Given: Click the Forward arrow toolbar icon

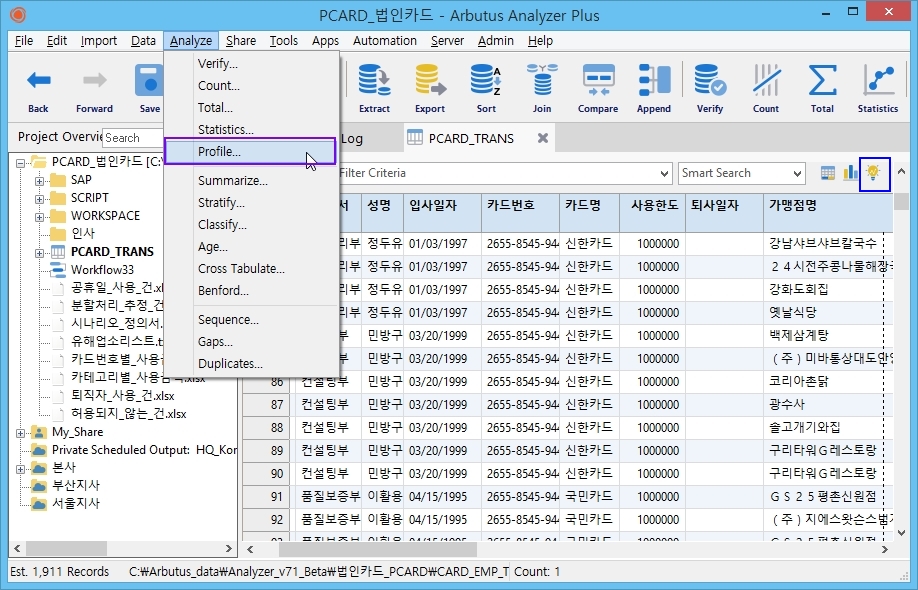Looking at the screenshot, I should [94, 81].
